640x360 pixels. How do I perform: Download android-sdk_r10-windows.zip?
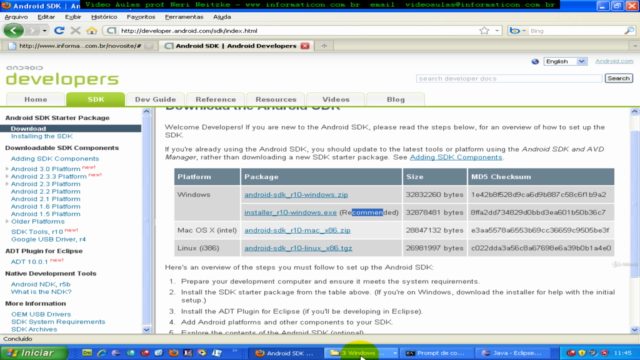(x=296, y=195)
